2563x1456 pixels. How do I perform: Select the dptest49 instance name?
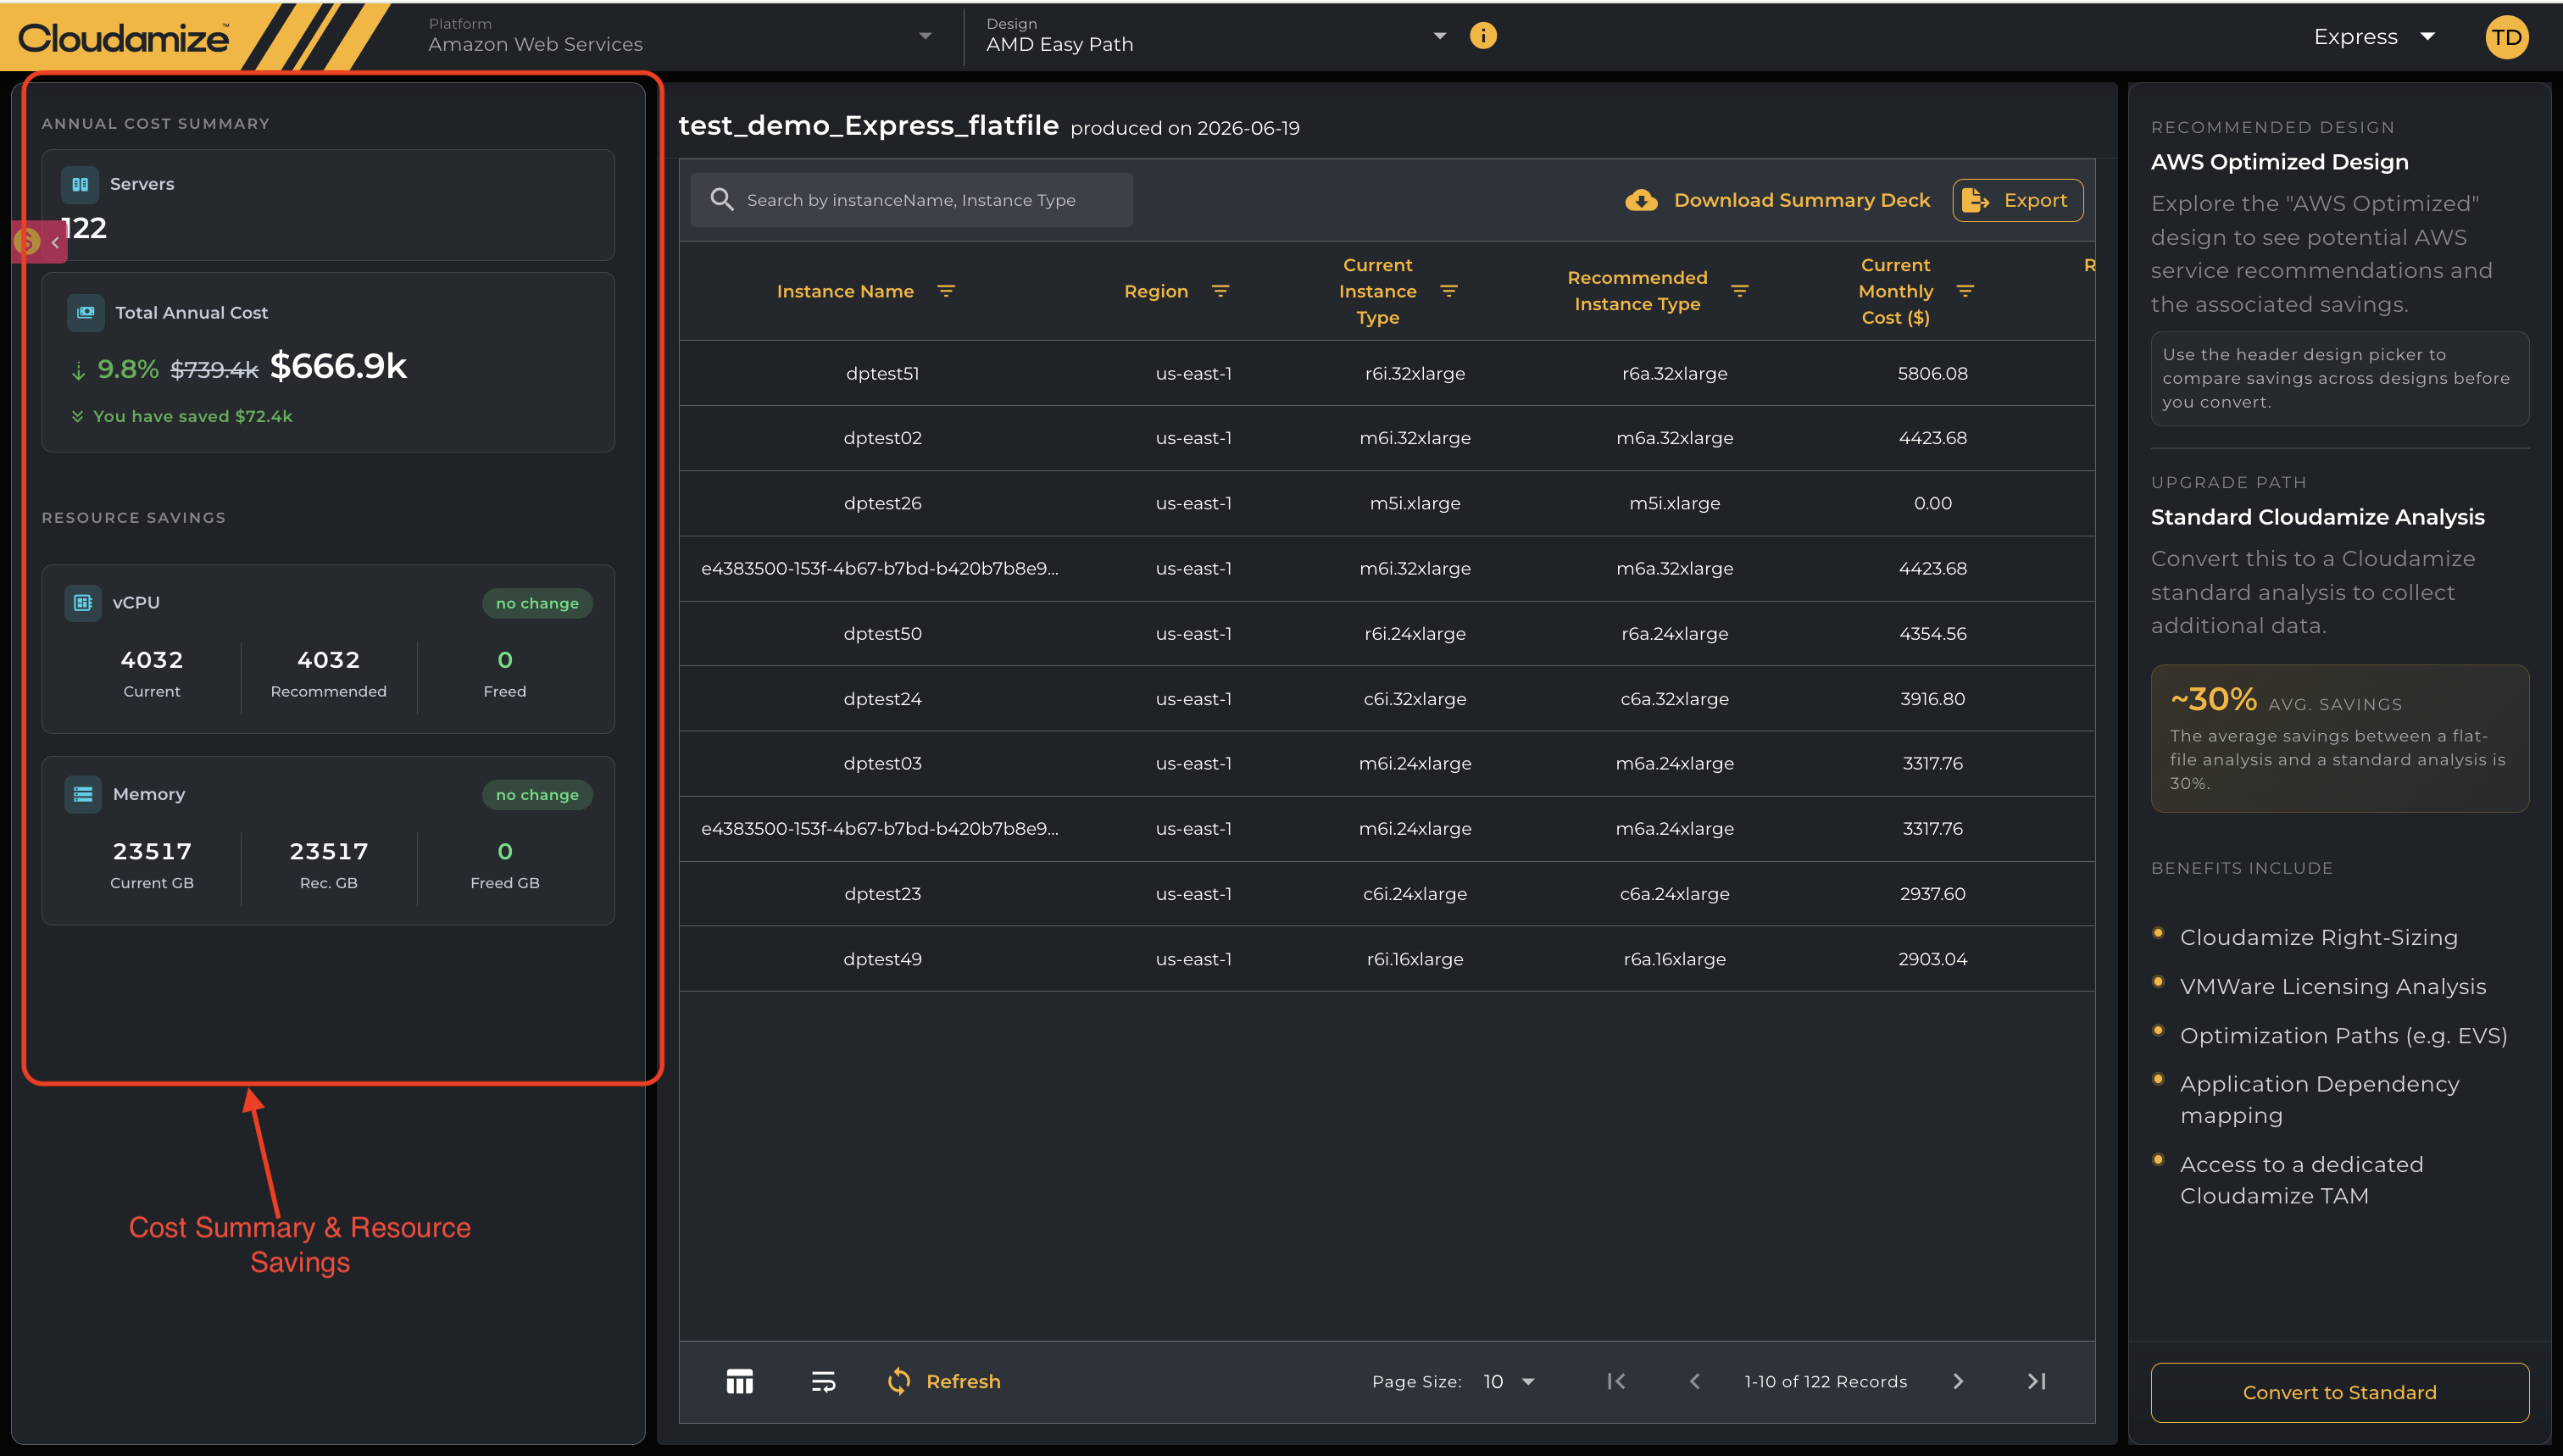882,959
